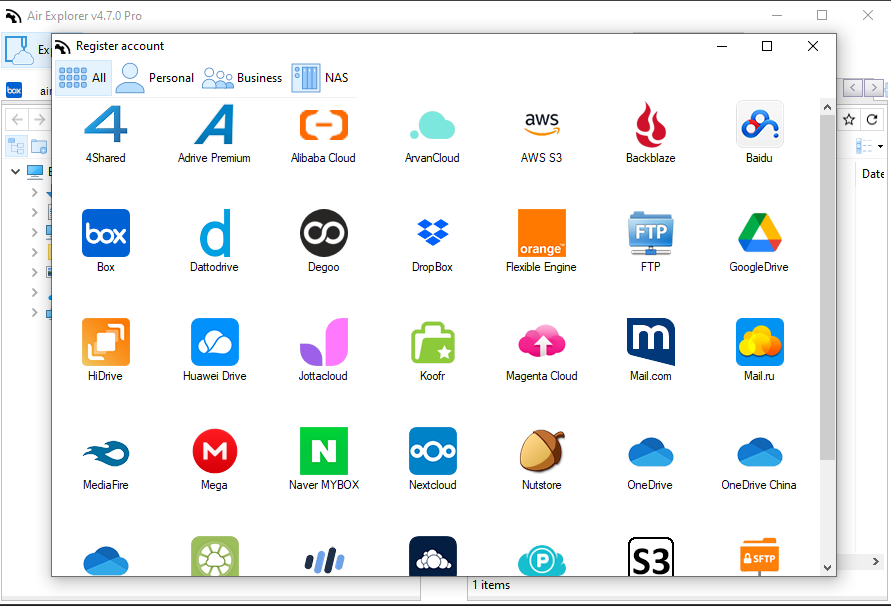Go forward in main window navigation

[x=39, y=119]
